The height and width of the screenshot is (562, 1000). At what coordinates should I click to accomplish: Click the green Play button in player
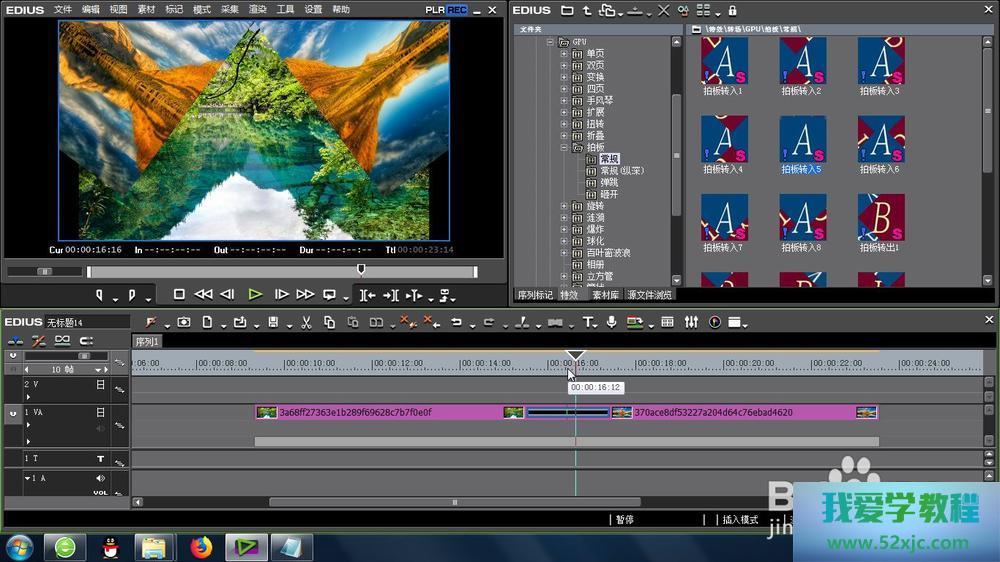(255, 294)
